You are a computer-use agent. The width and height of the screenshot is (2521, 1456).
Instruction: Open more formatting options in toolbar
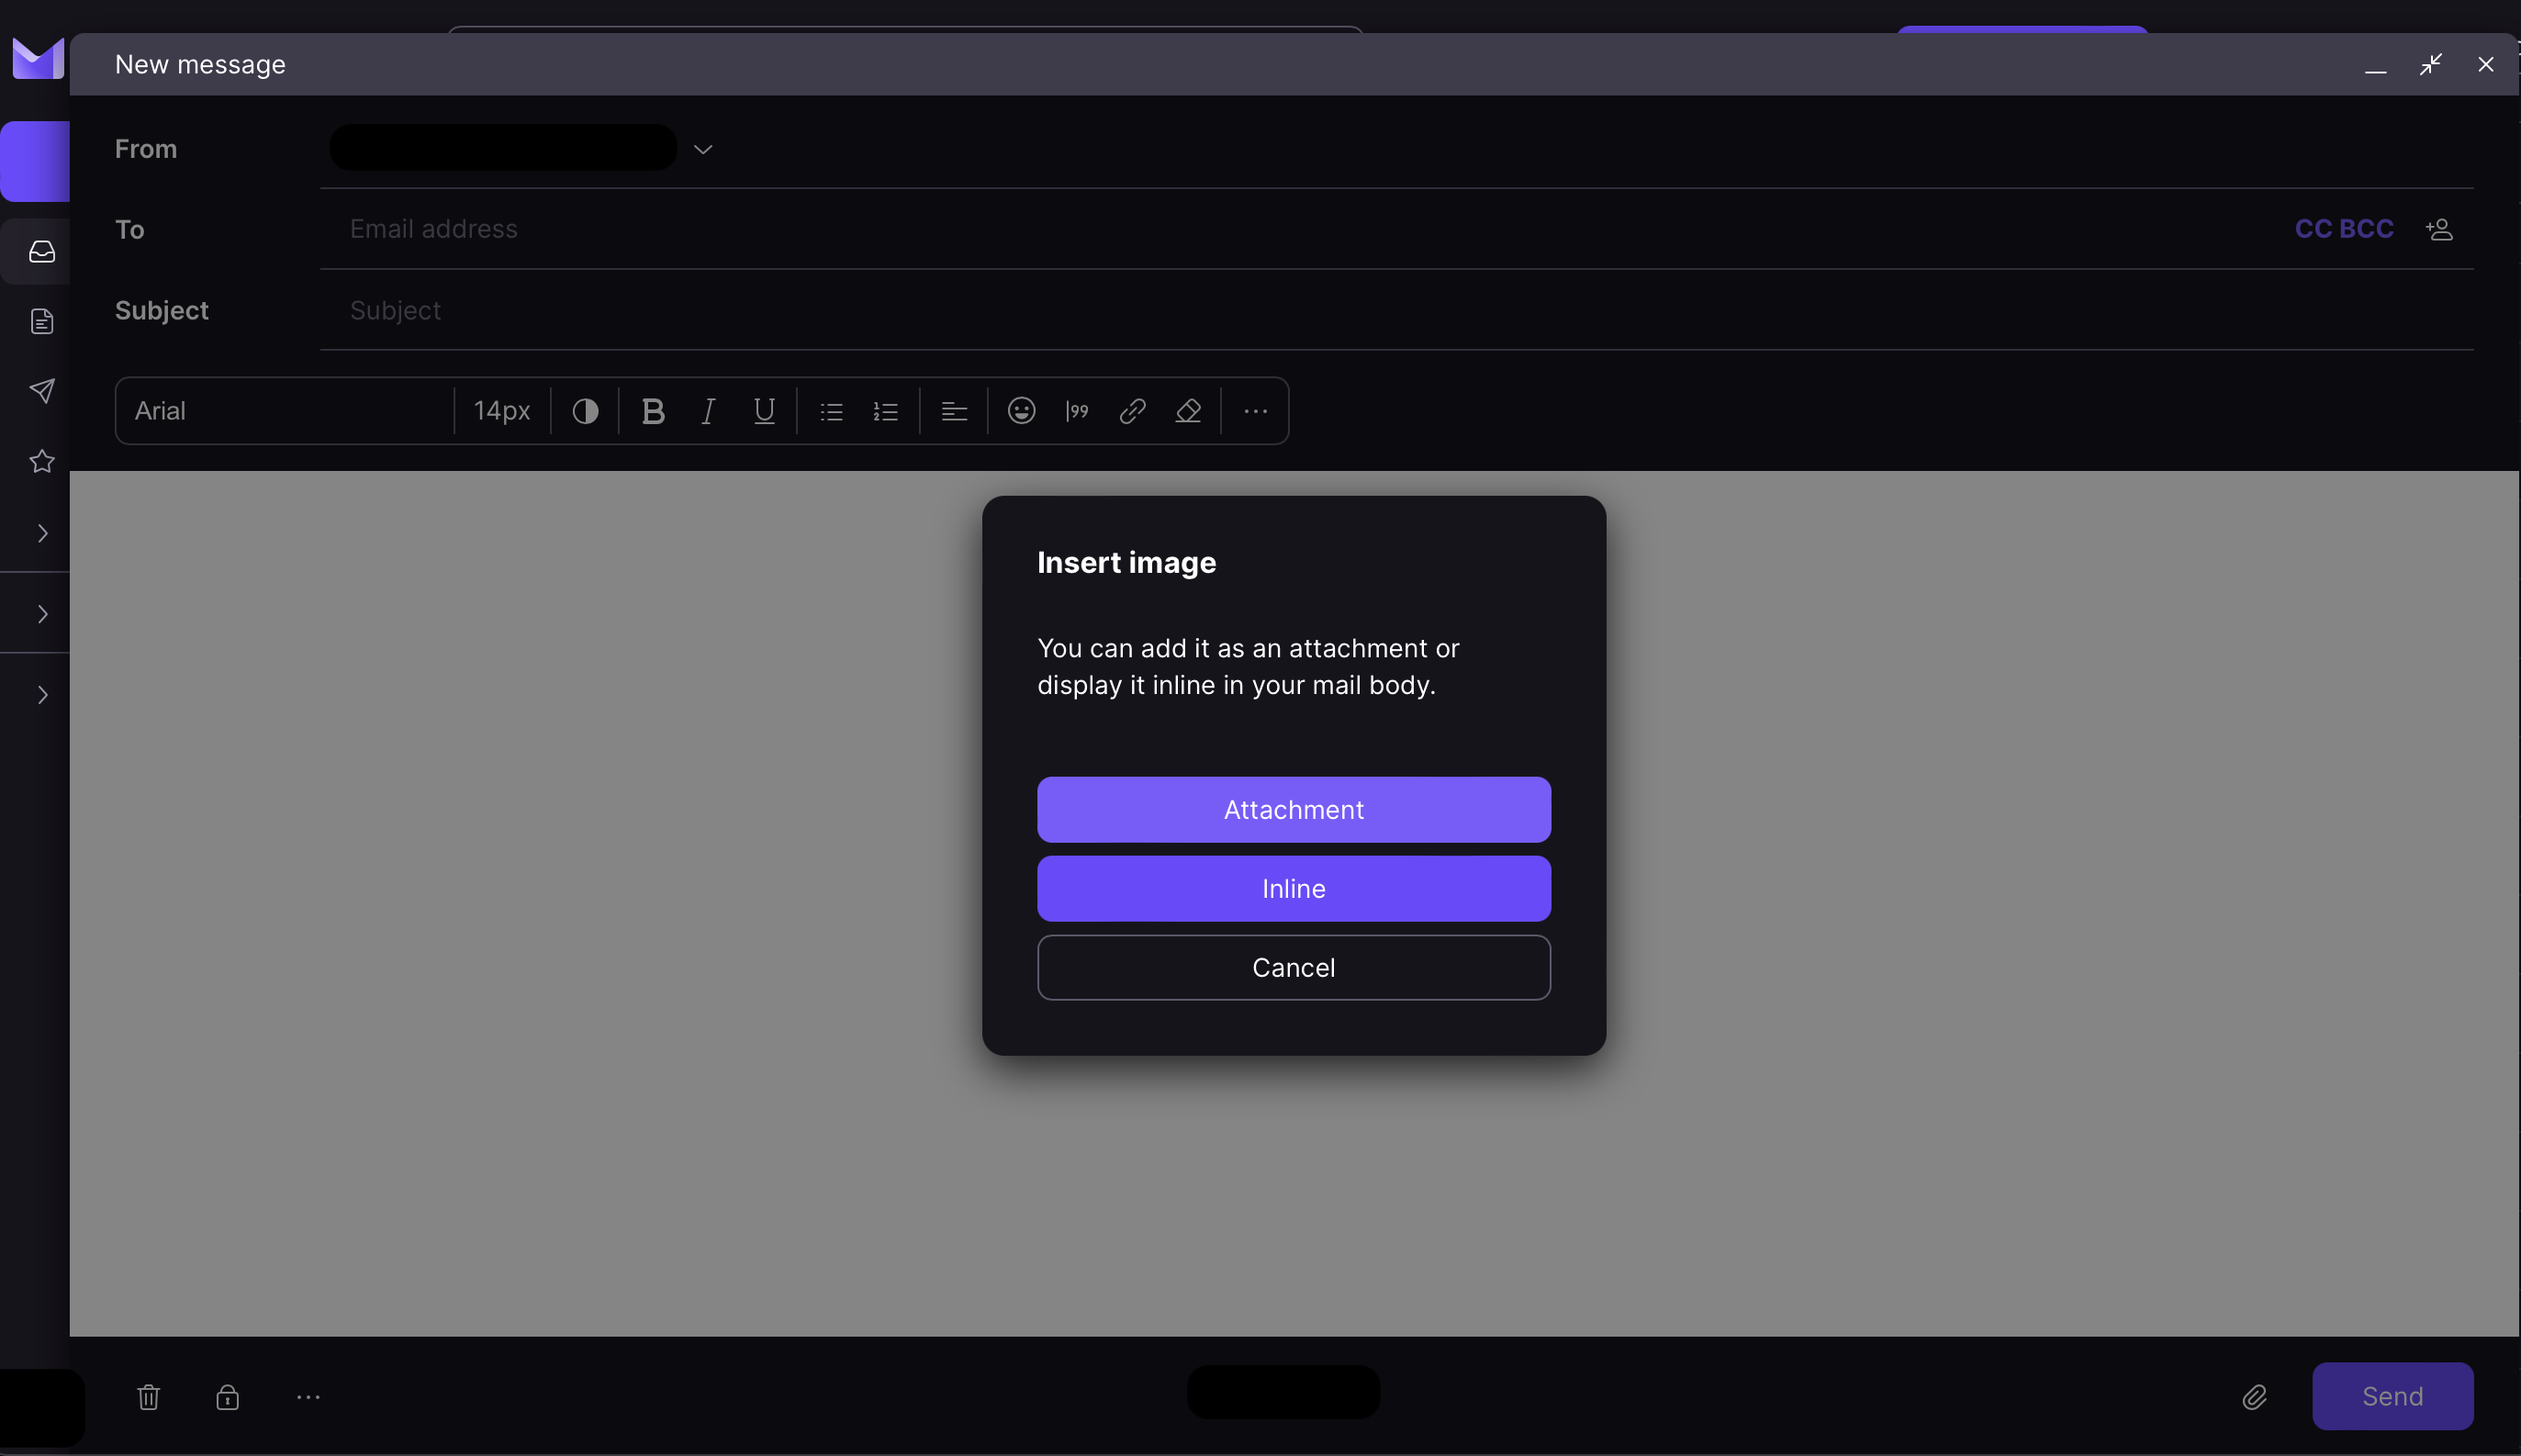coord(1256,411)
